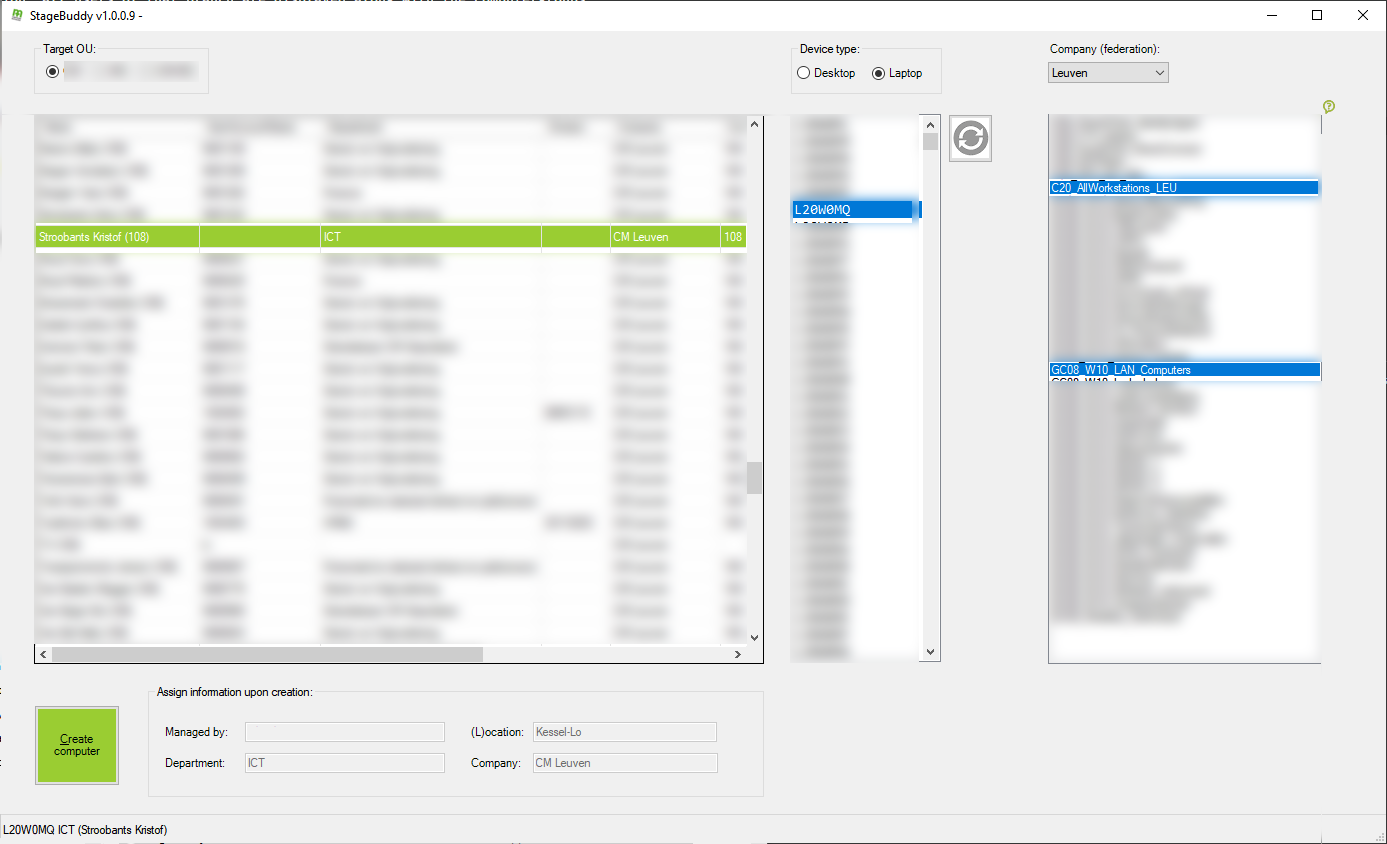Click the (L)ocation field showing Kessel-Lo
This screenshot has width=1387, height=844.
coord(625,732)
